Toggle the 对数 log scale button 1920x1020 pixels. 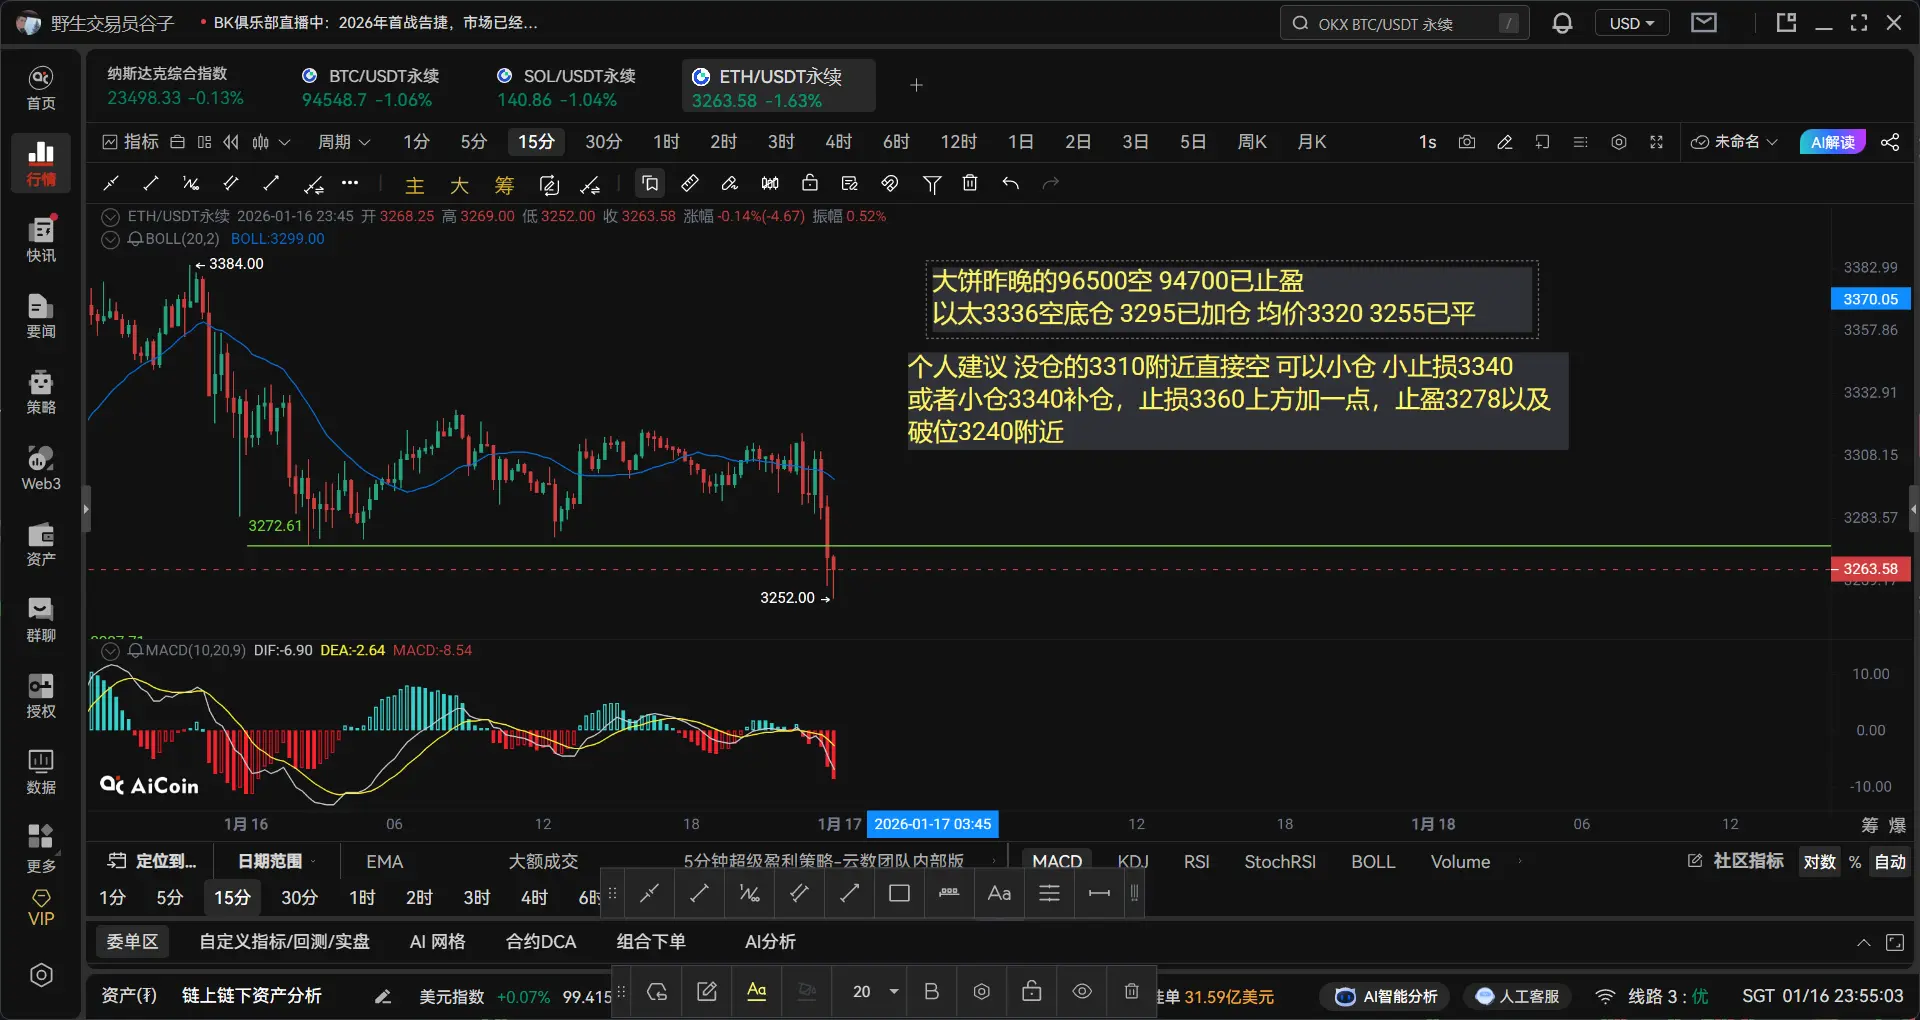pos(1819,862)
